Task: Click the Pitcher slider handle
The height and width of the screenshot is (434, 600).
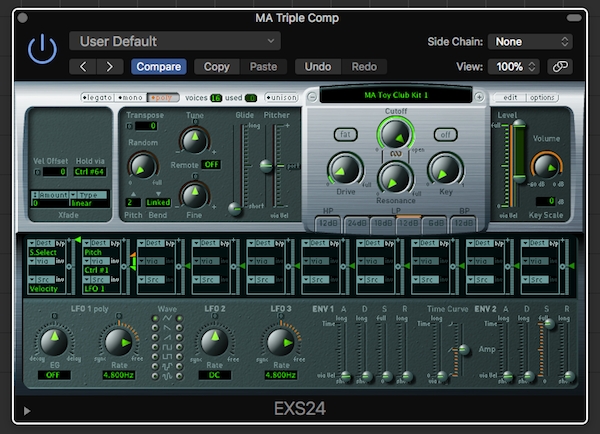Action: coord(266,166)
